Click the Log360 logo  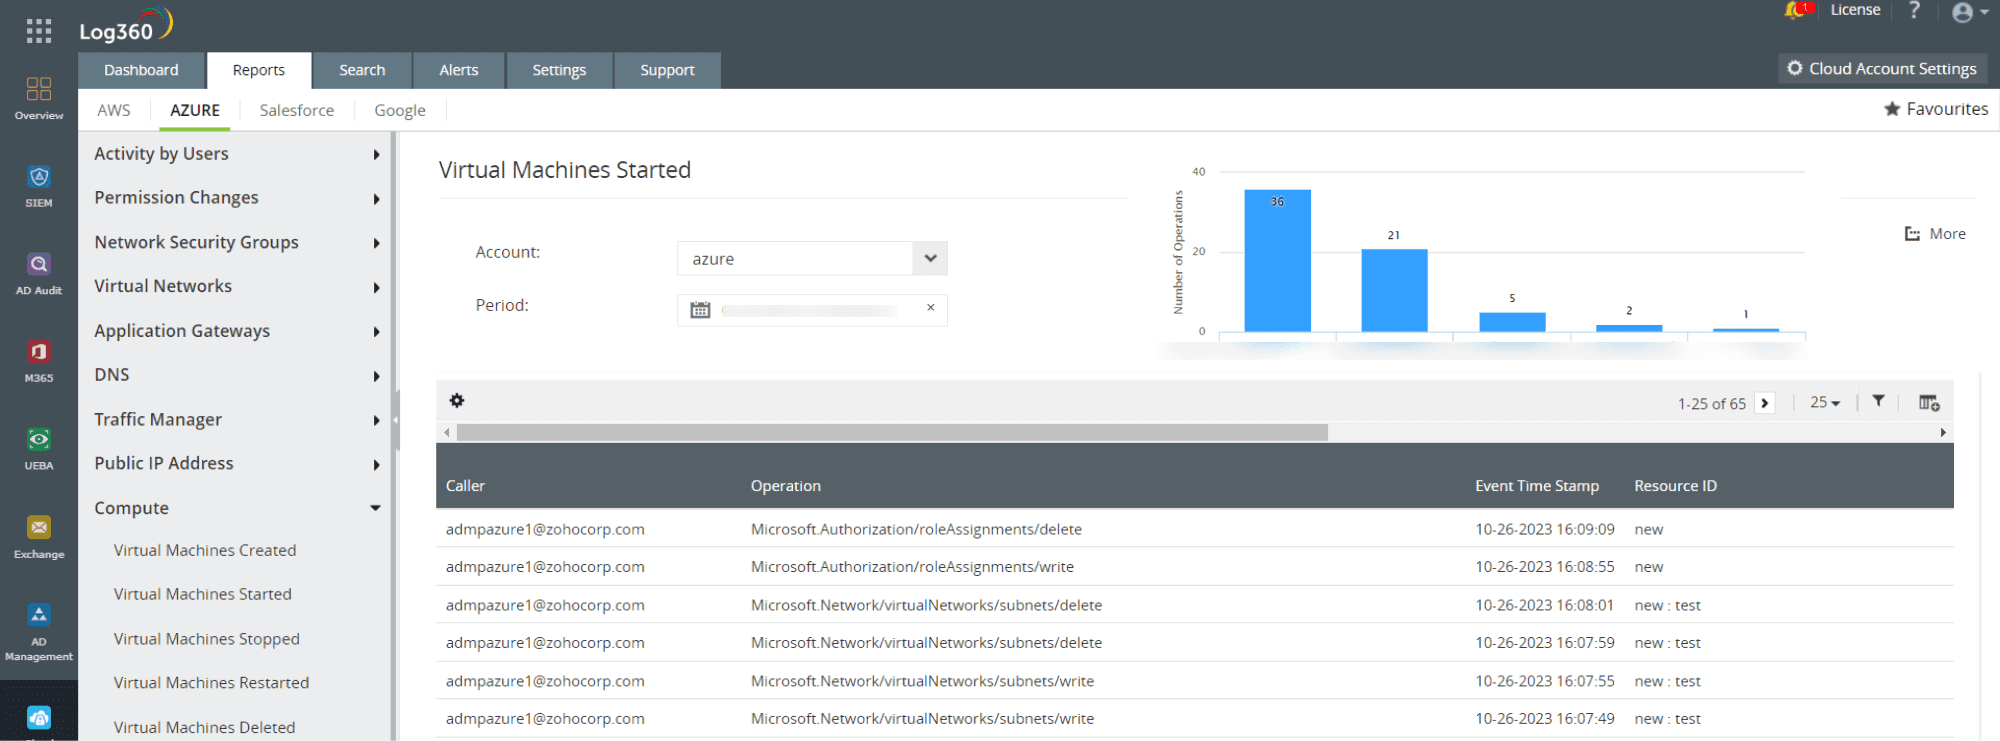coord(126,26)
